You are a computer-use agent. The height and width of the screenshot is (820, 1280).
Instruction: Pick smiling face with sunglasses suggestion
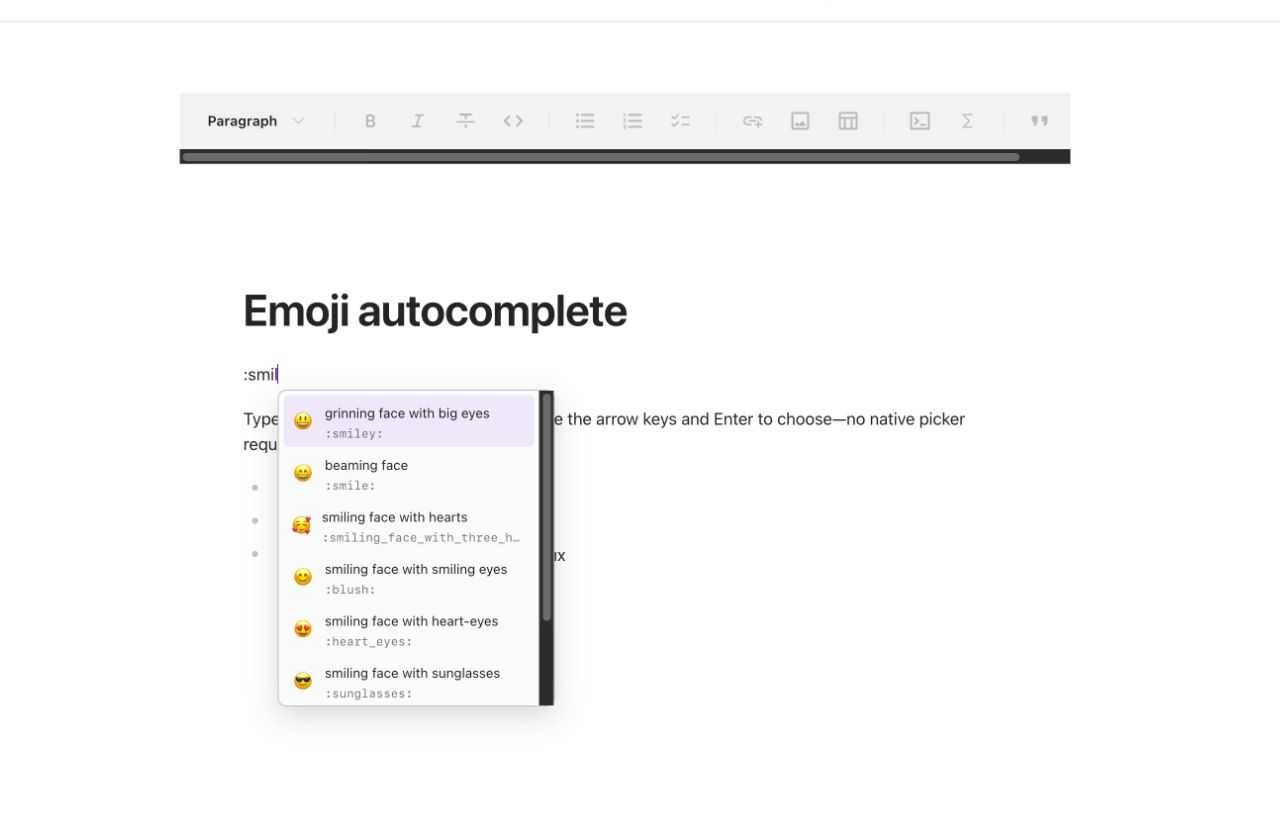409,681
